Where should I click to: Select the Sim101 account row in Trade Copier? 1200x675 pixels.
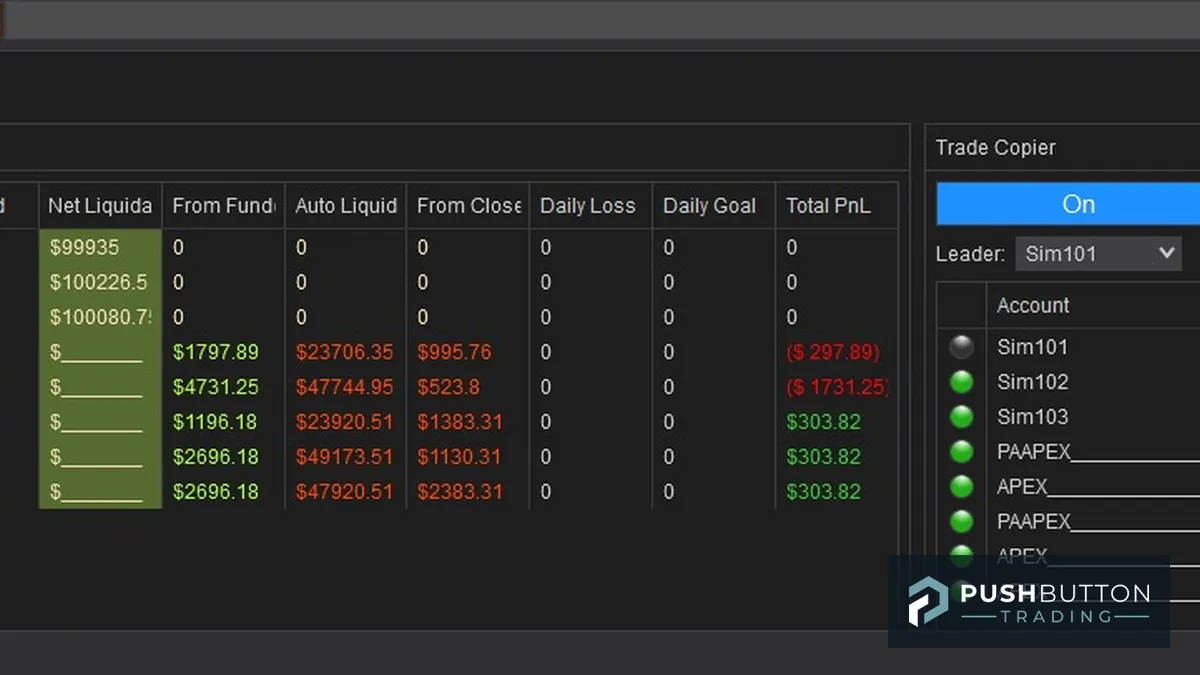[x=1068, y=347]
